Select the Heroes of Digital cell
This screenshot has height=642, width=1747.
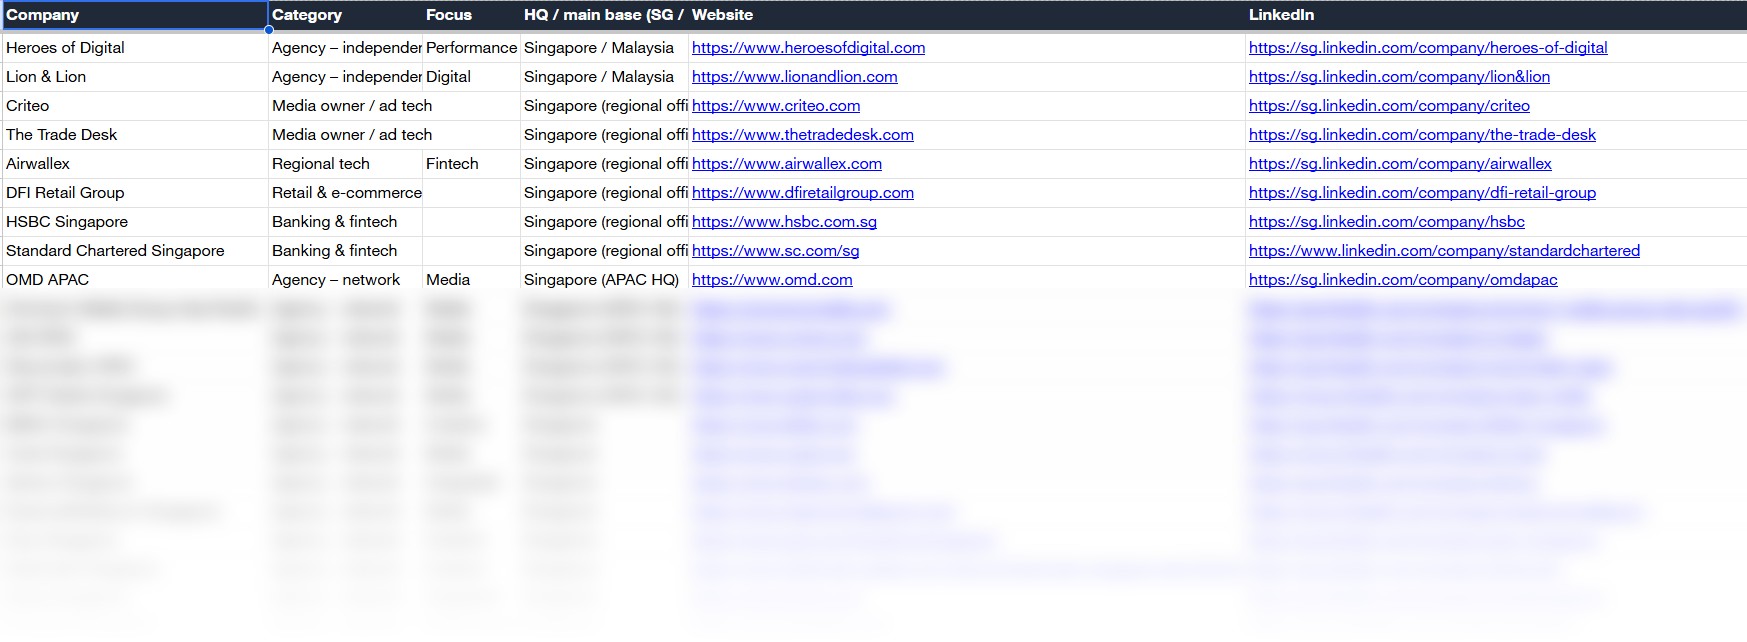click(134, 48)
